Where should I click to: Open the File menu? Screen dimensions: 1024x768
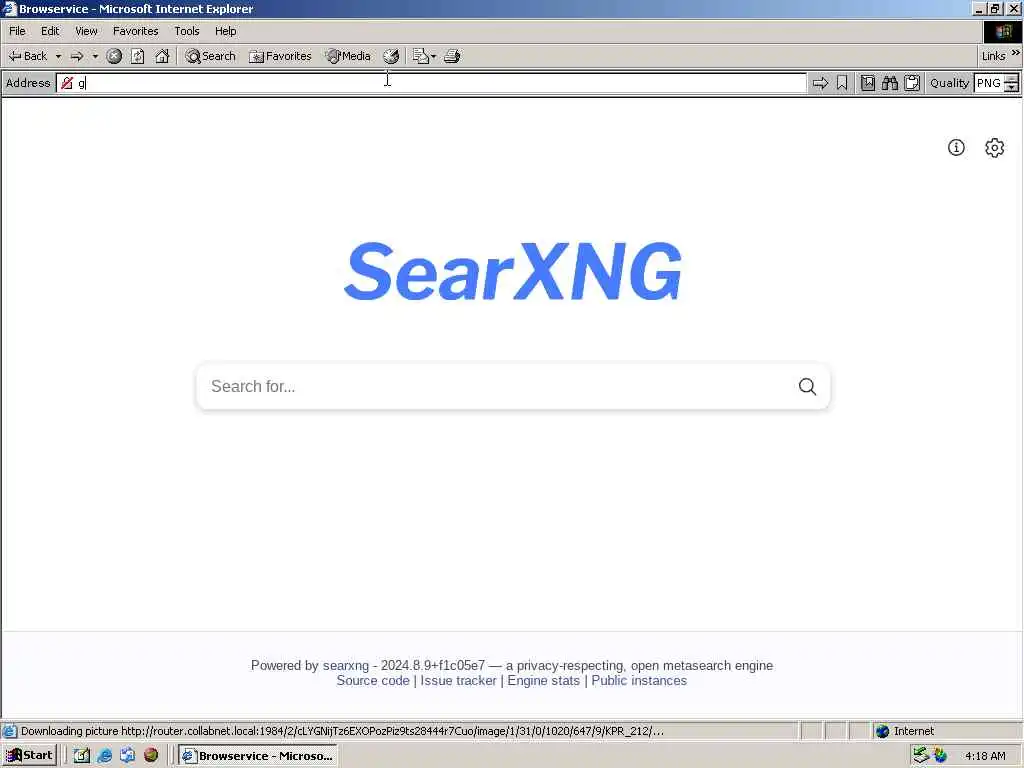tap(18, 31)
